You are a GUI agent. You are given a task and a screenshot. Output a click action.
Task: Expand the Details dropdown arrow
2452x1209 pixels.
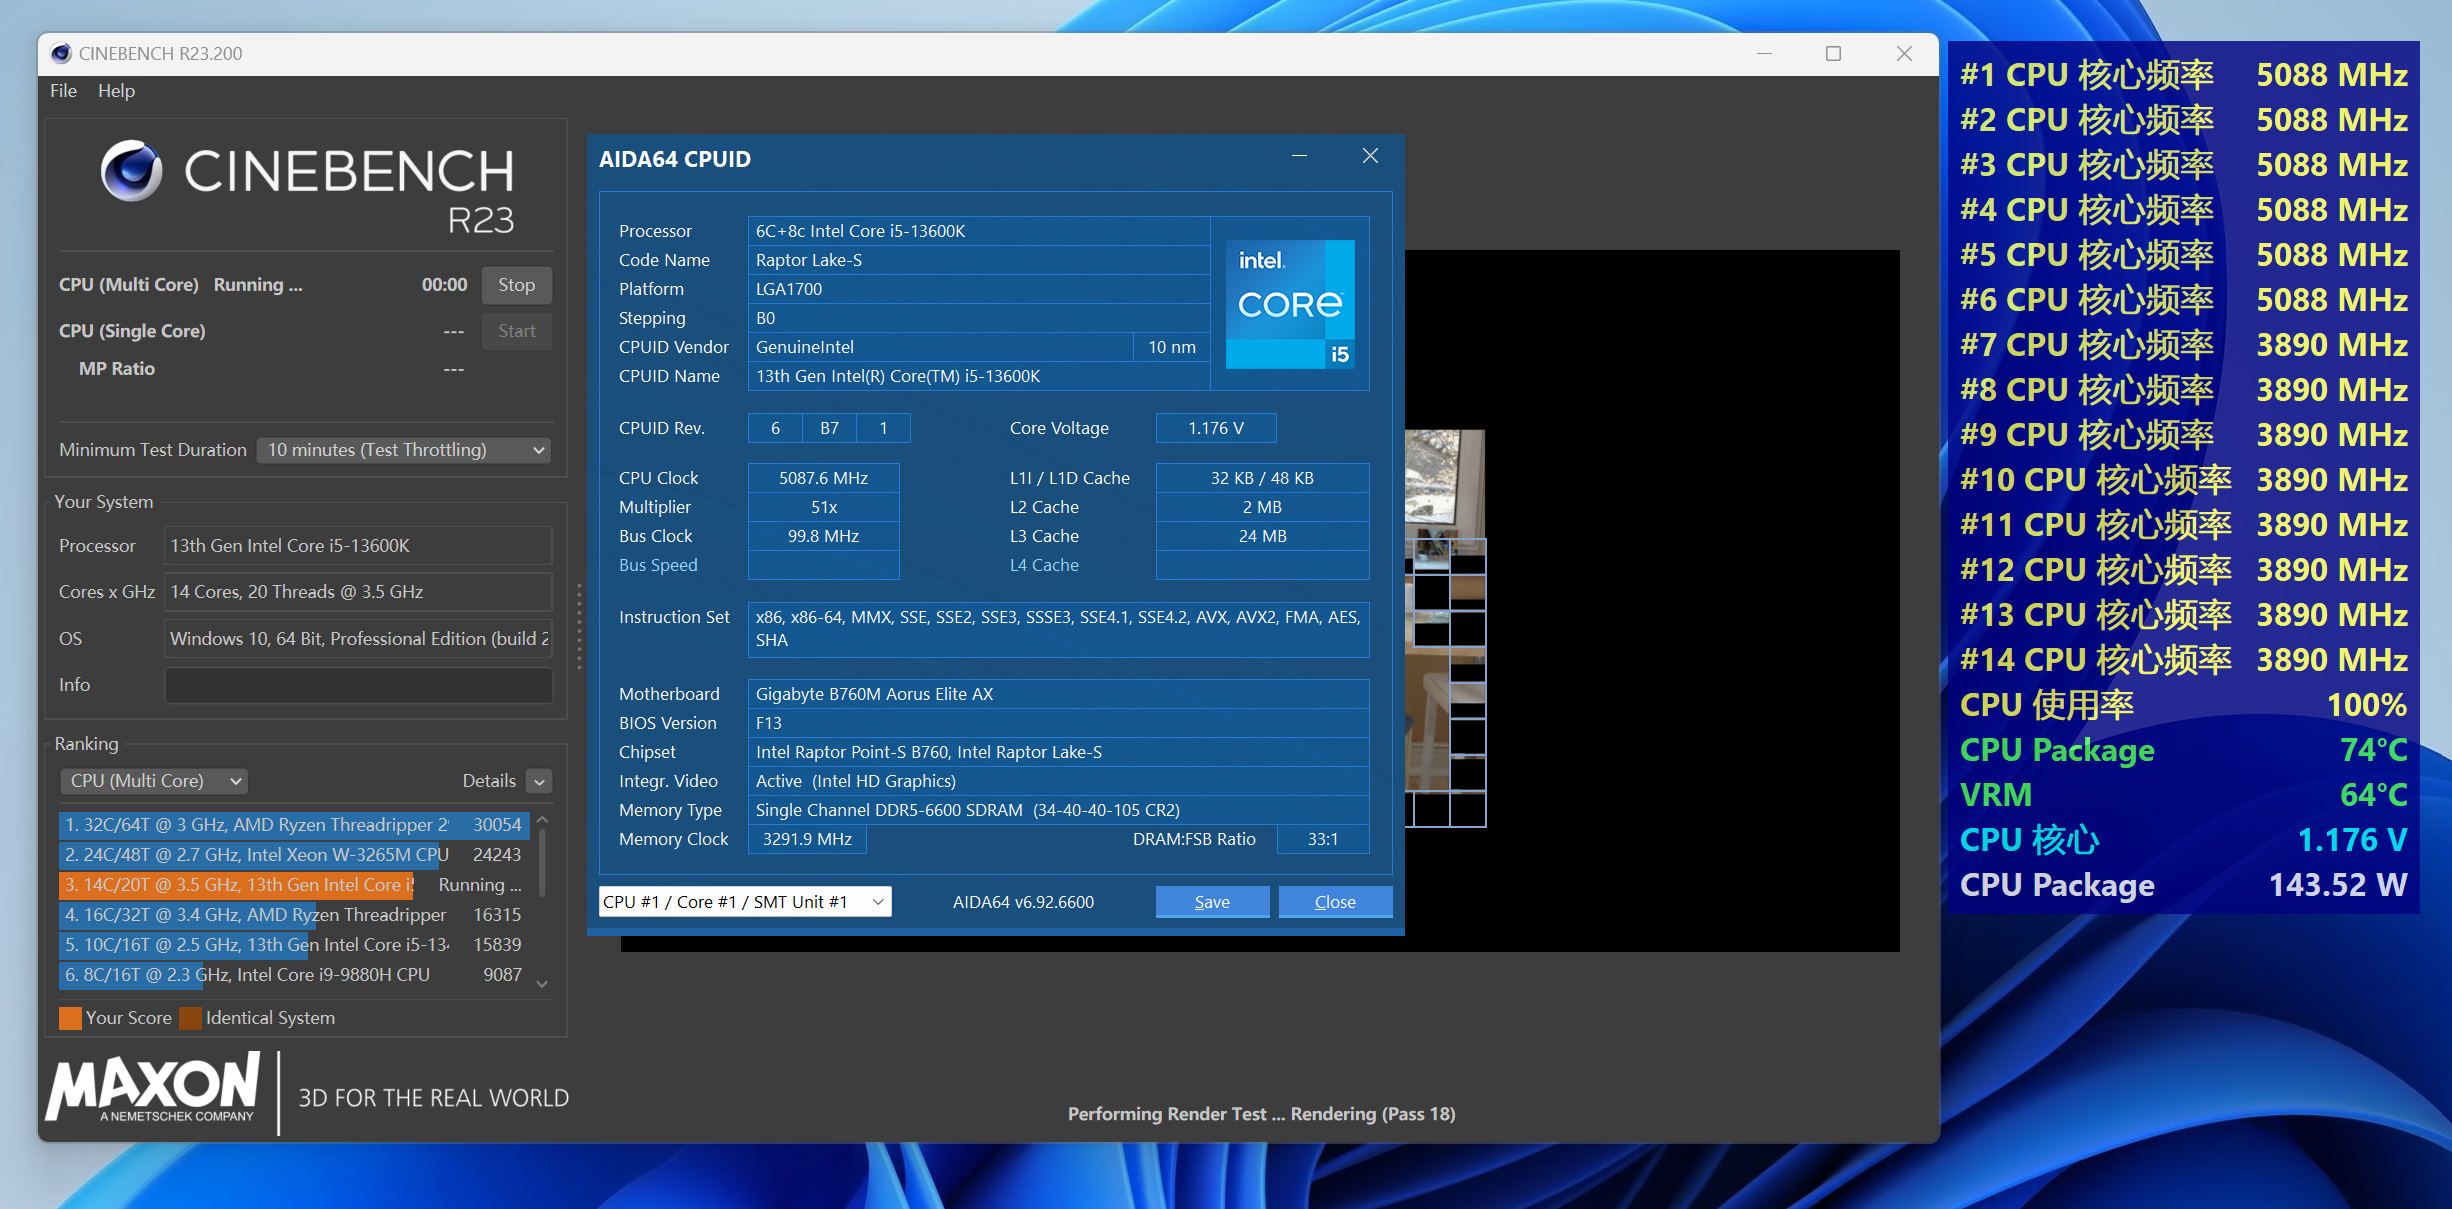click(x=539, y=782)
